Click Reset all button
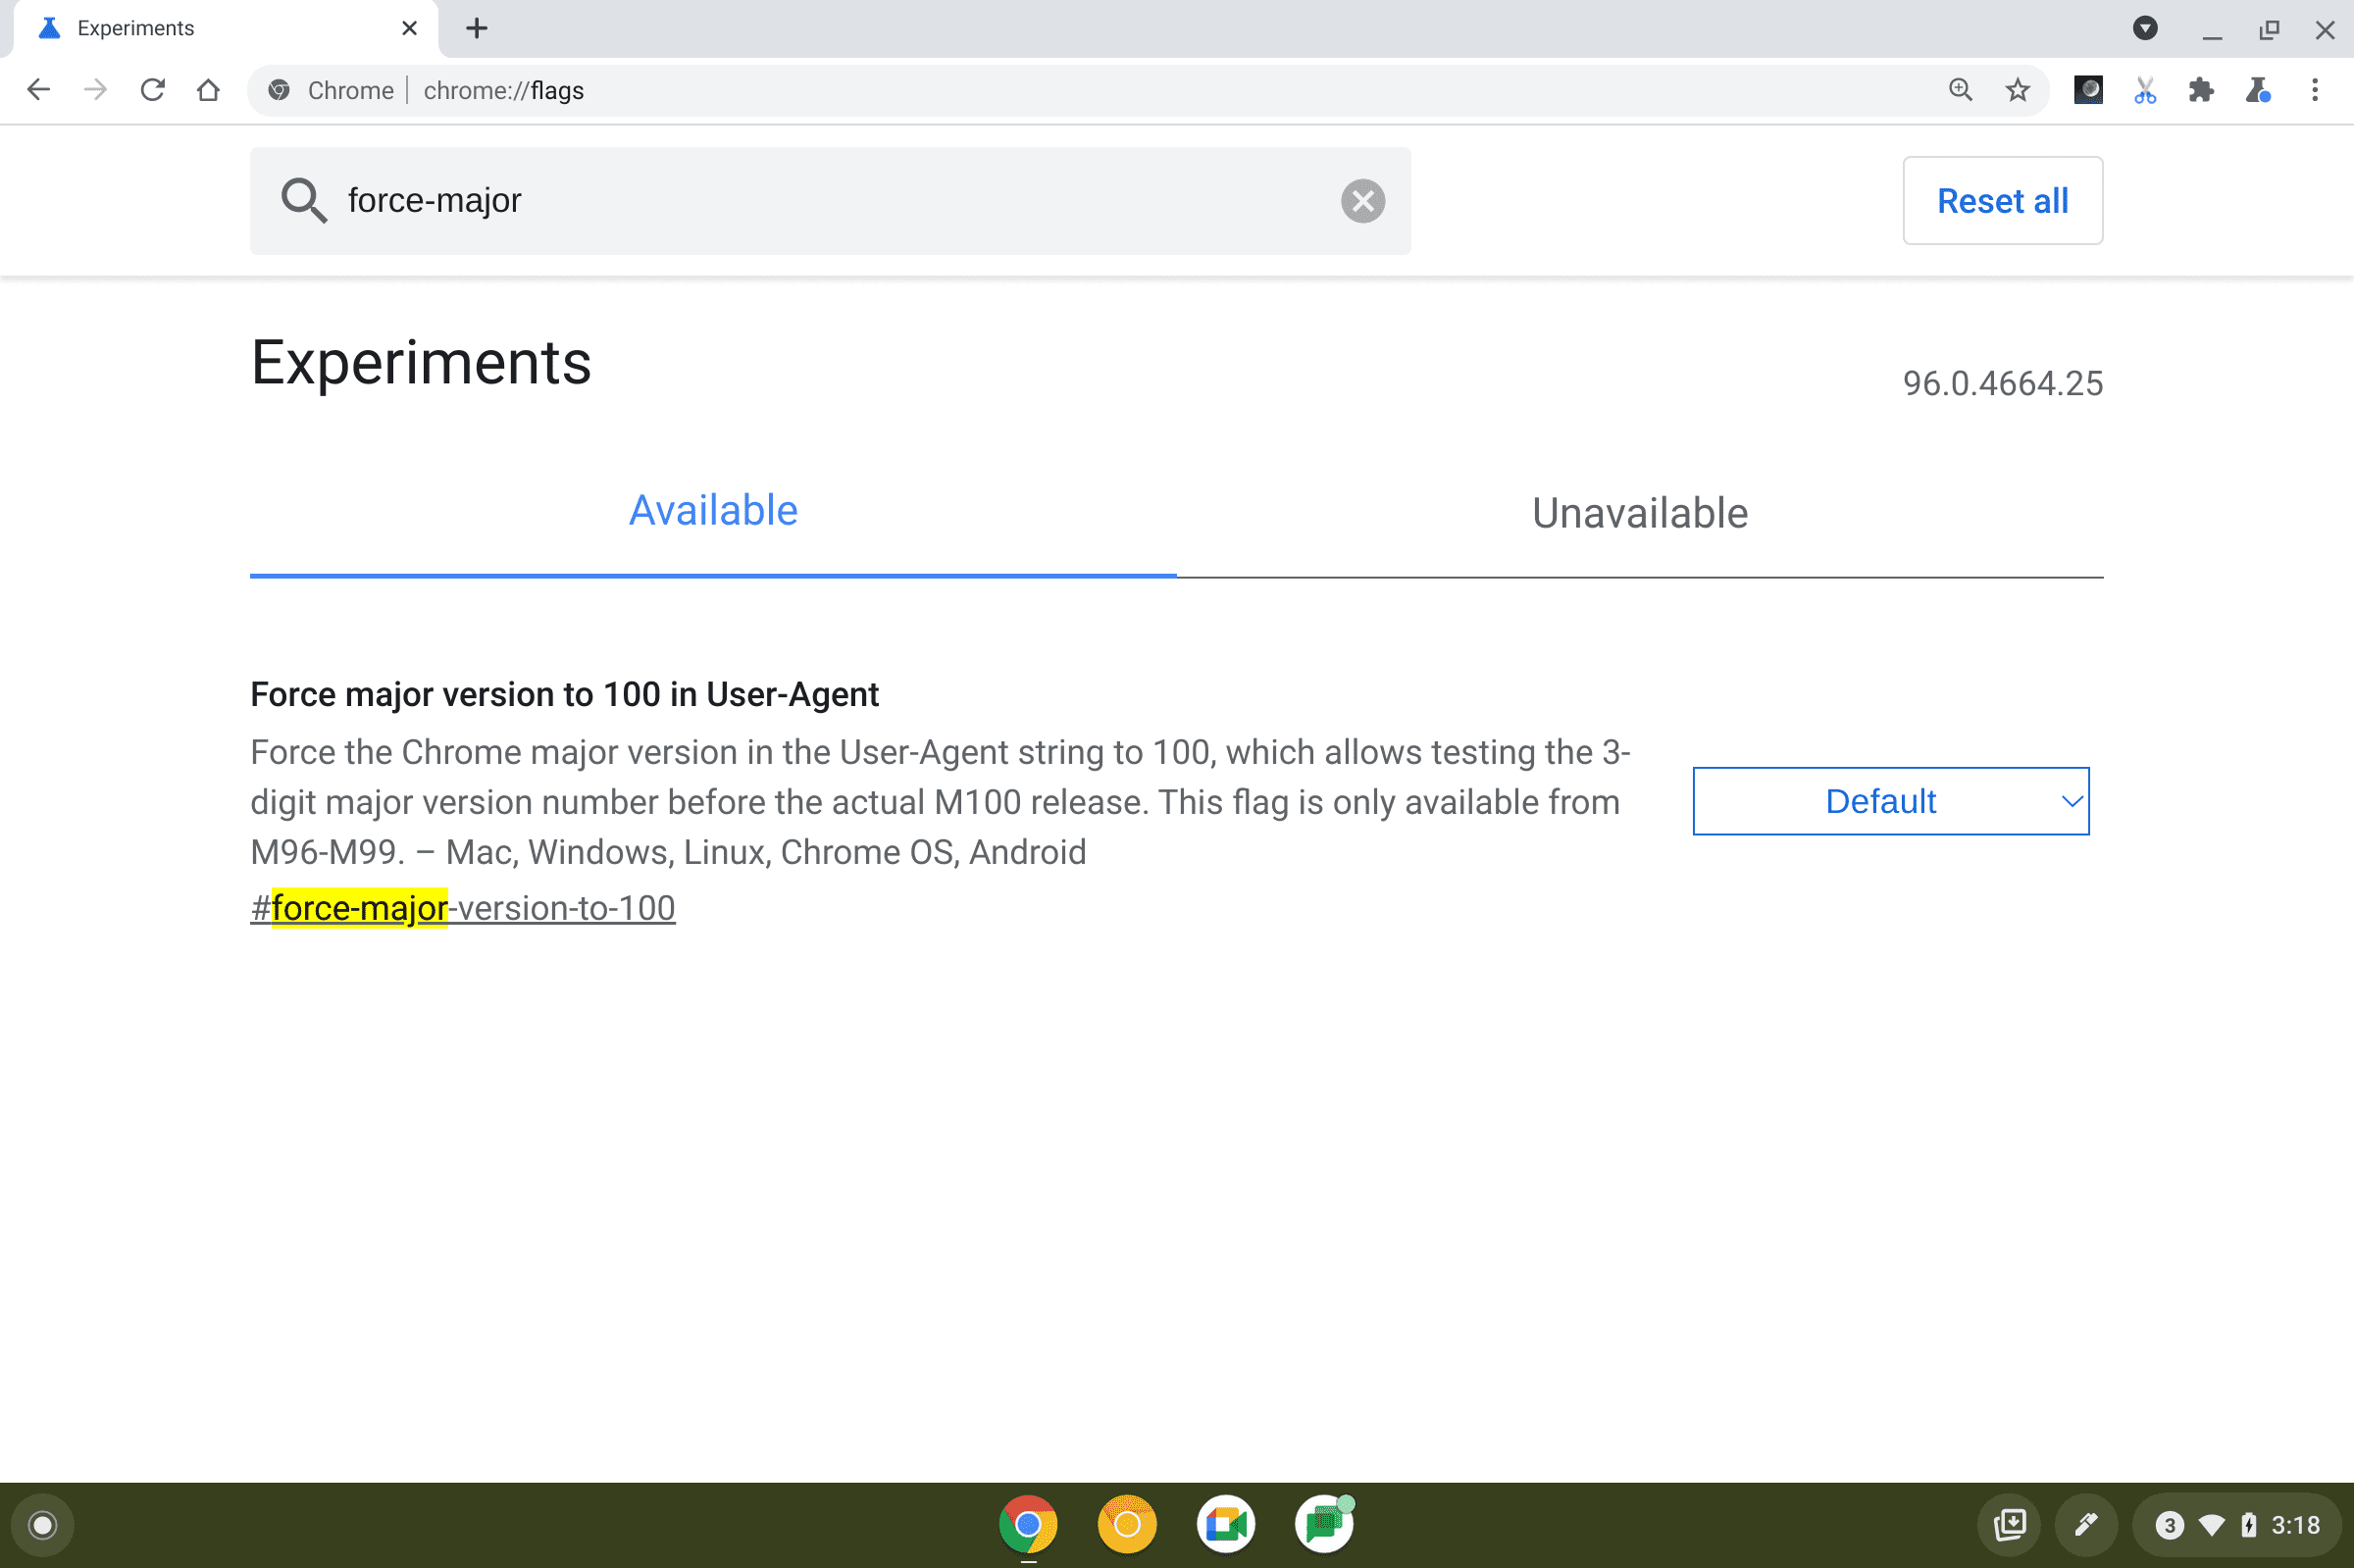 pos(2002,199)
